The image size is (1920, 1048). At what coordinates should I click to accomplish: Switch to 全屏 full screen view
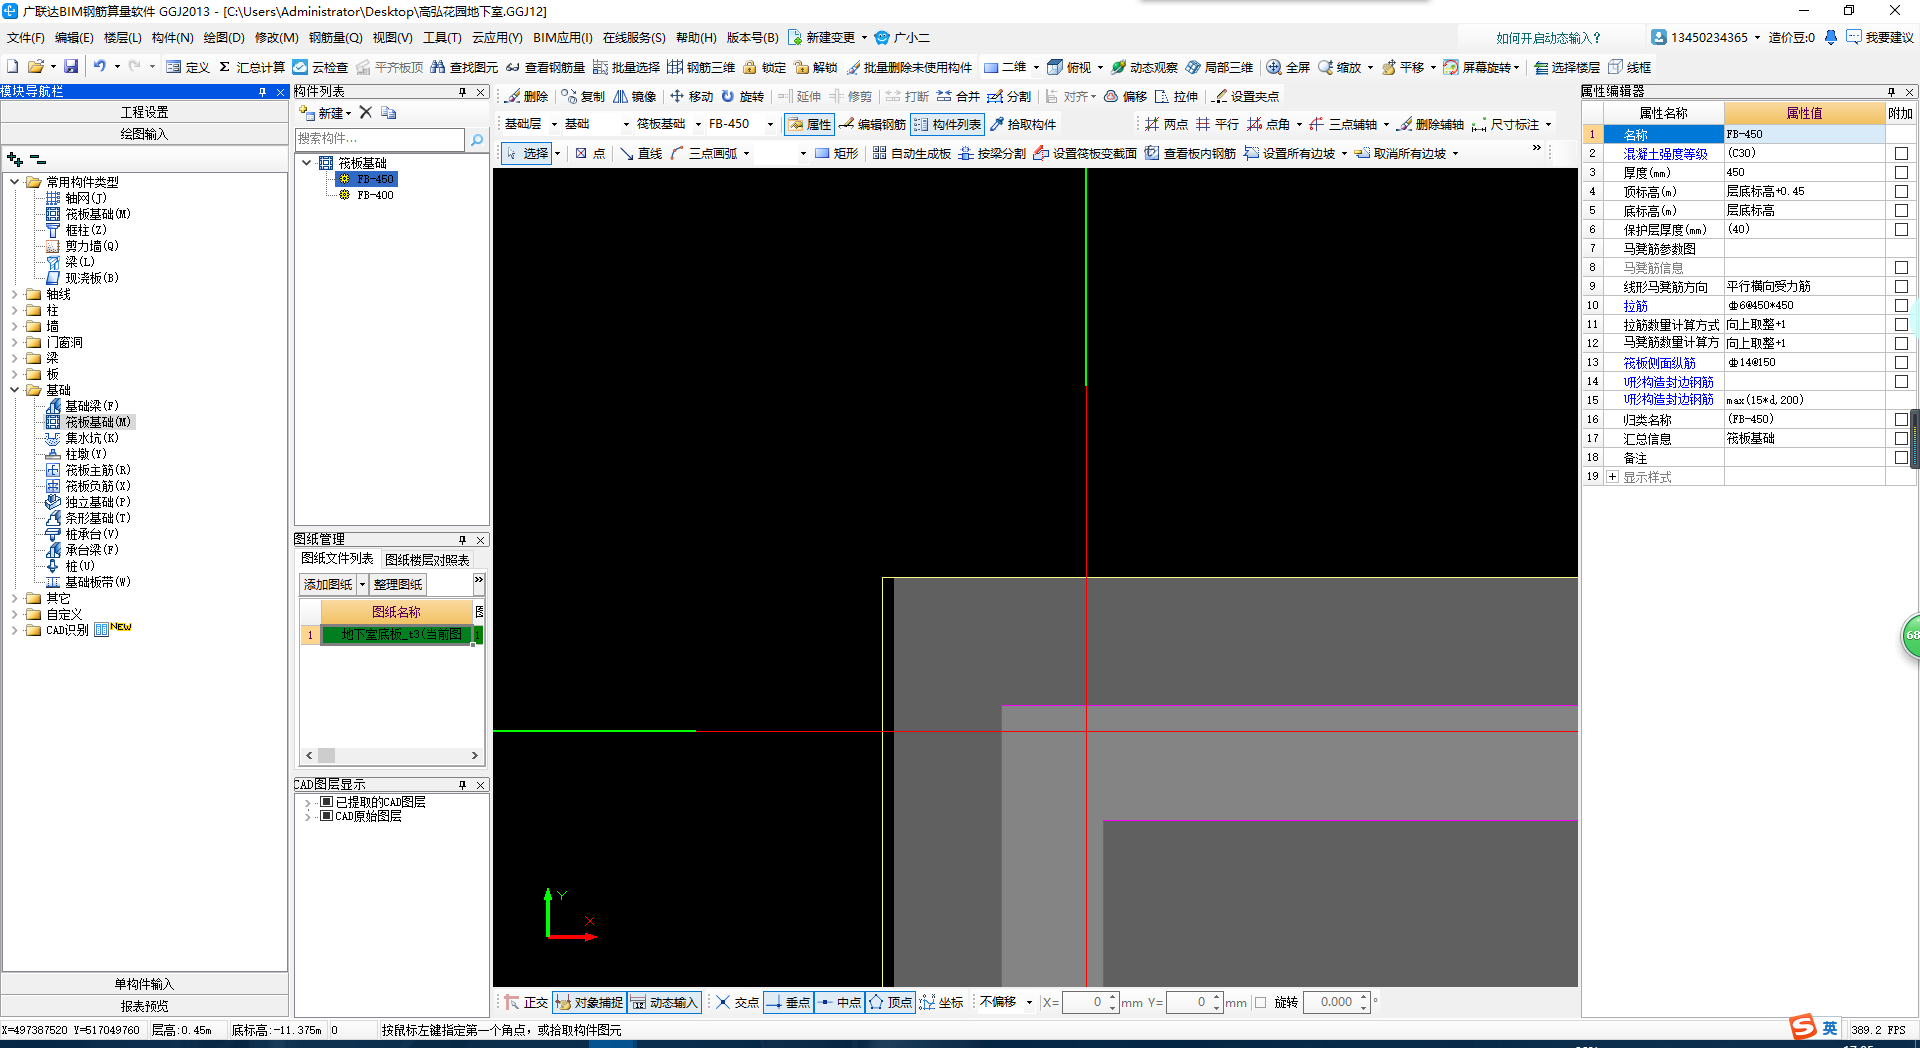1288,67
